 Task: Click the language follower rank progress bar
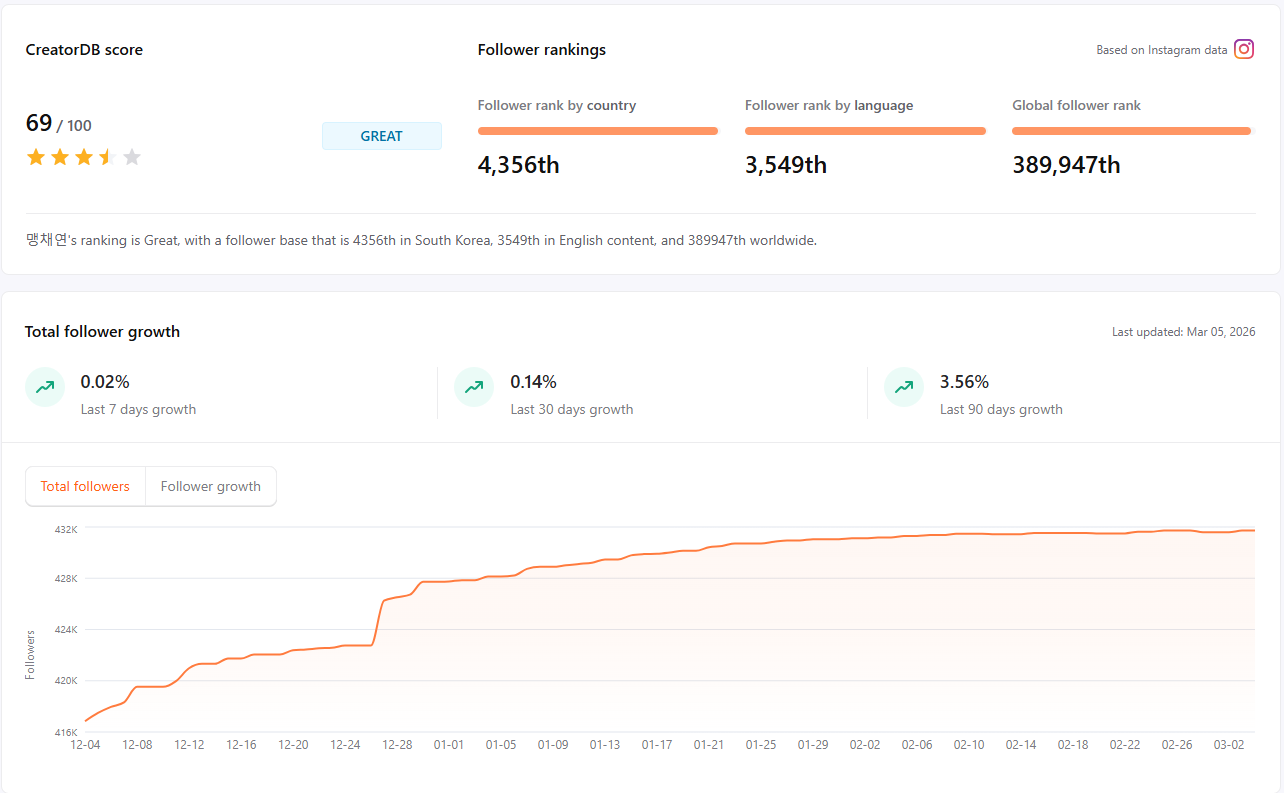coord(865,130)
